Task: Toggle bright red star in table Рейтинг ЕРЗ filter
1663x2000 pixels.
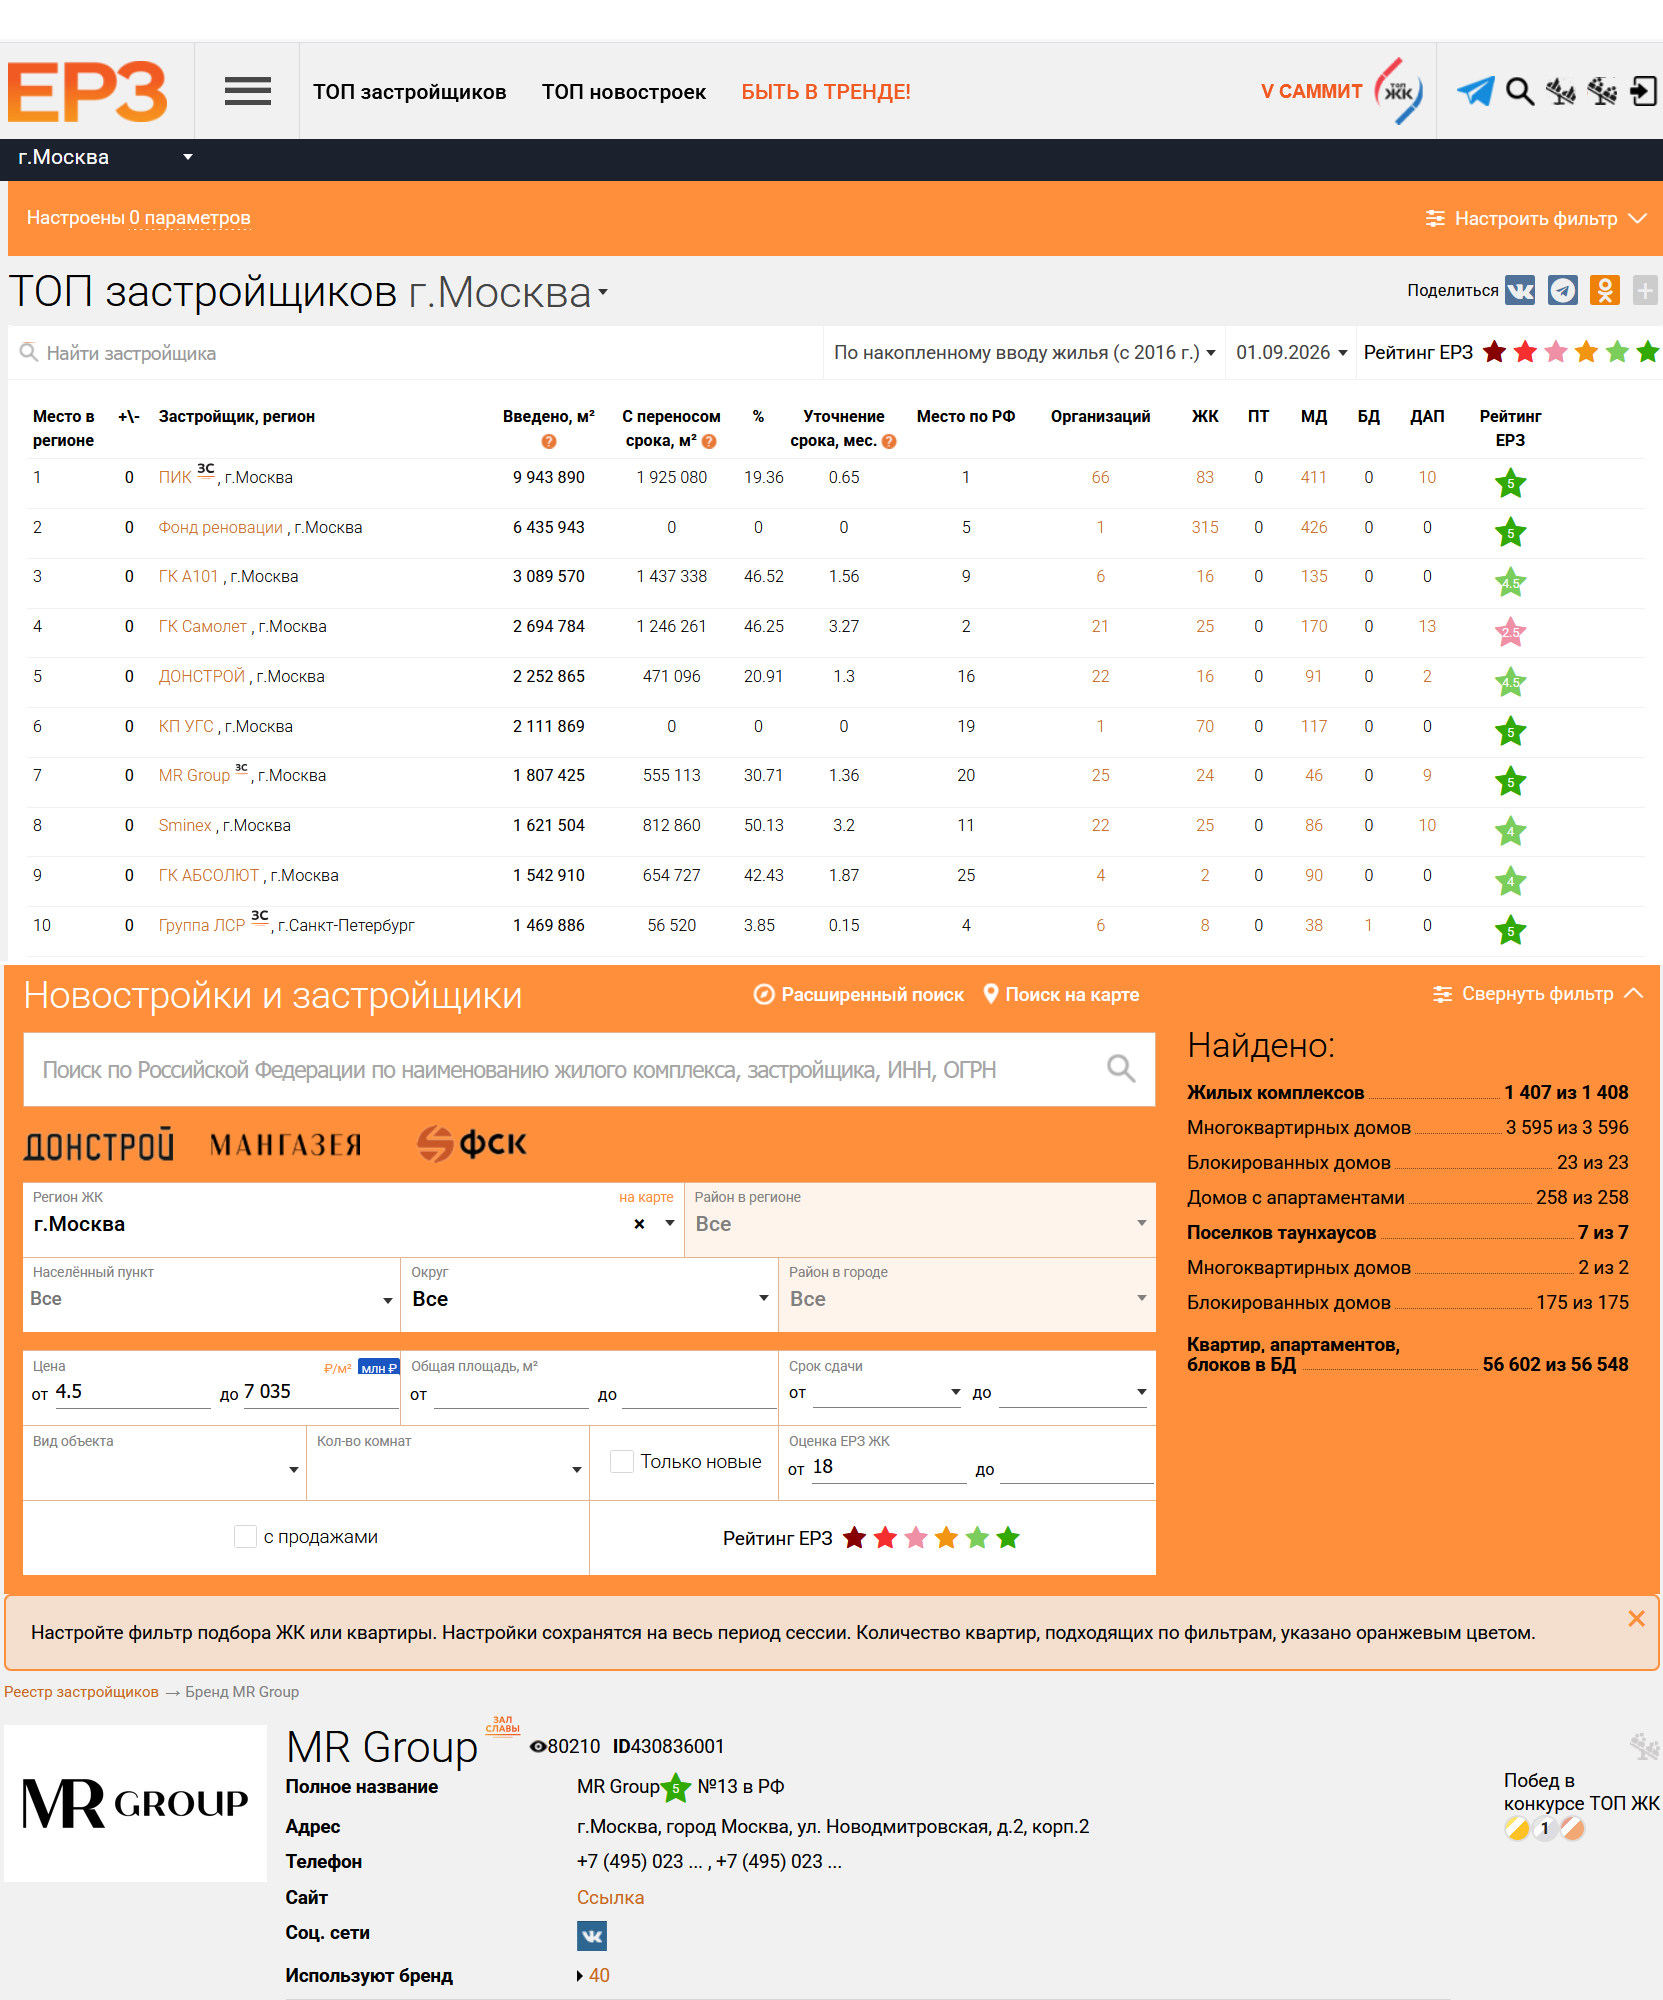Action: (x=1526, y=352)
